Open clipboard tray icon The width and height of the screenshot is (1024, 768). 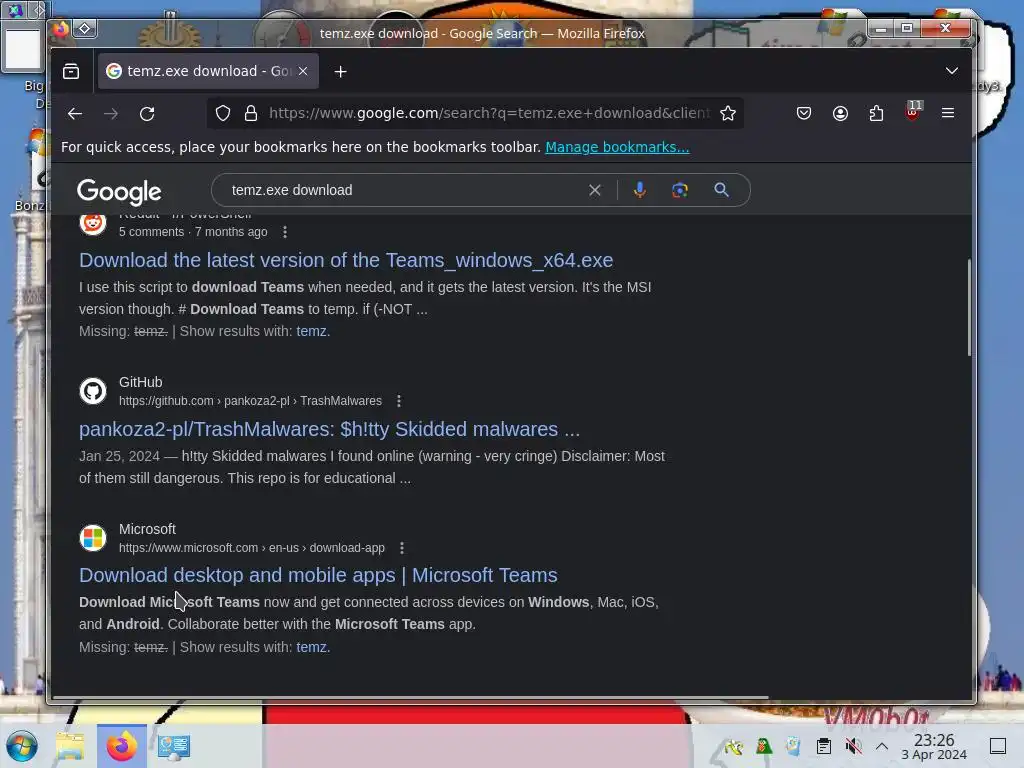coord(824,746)
